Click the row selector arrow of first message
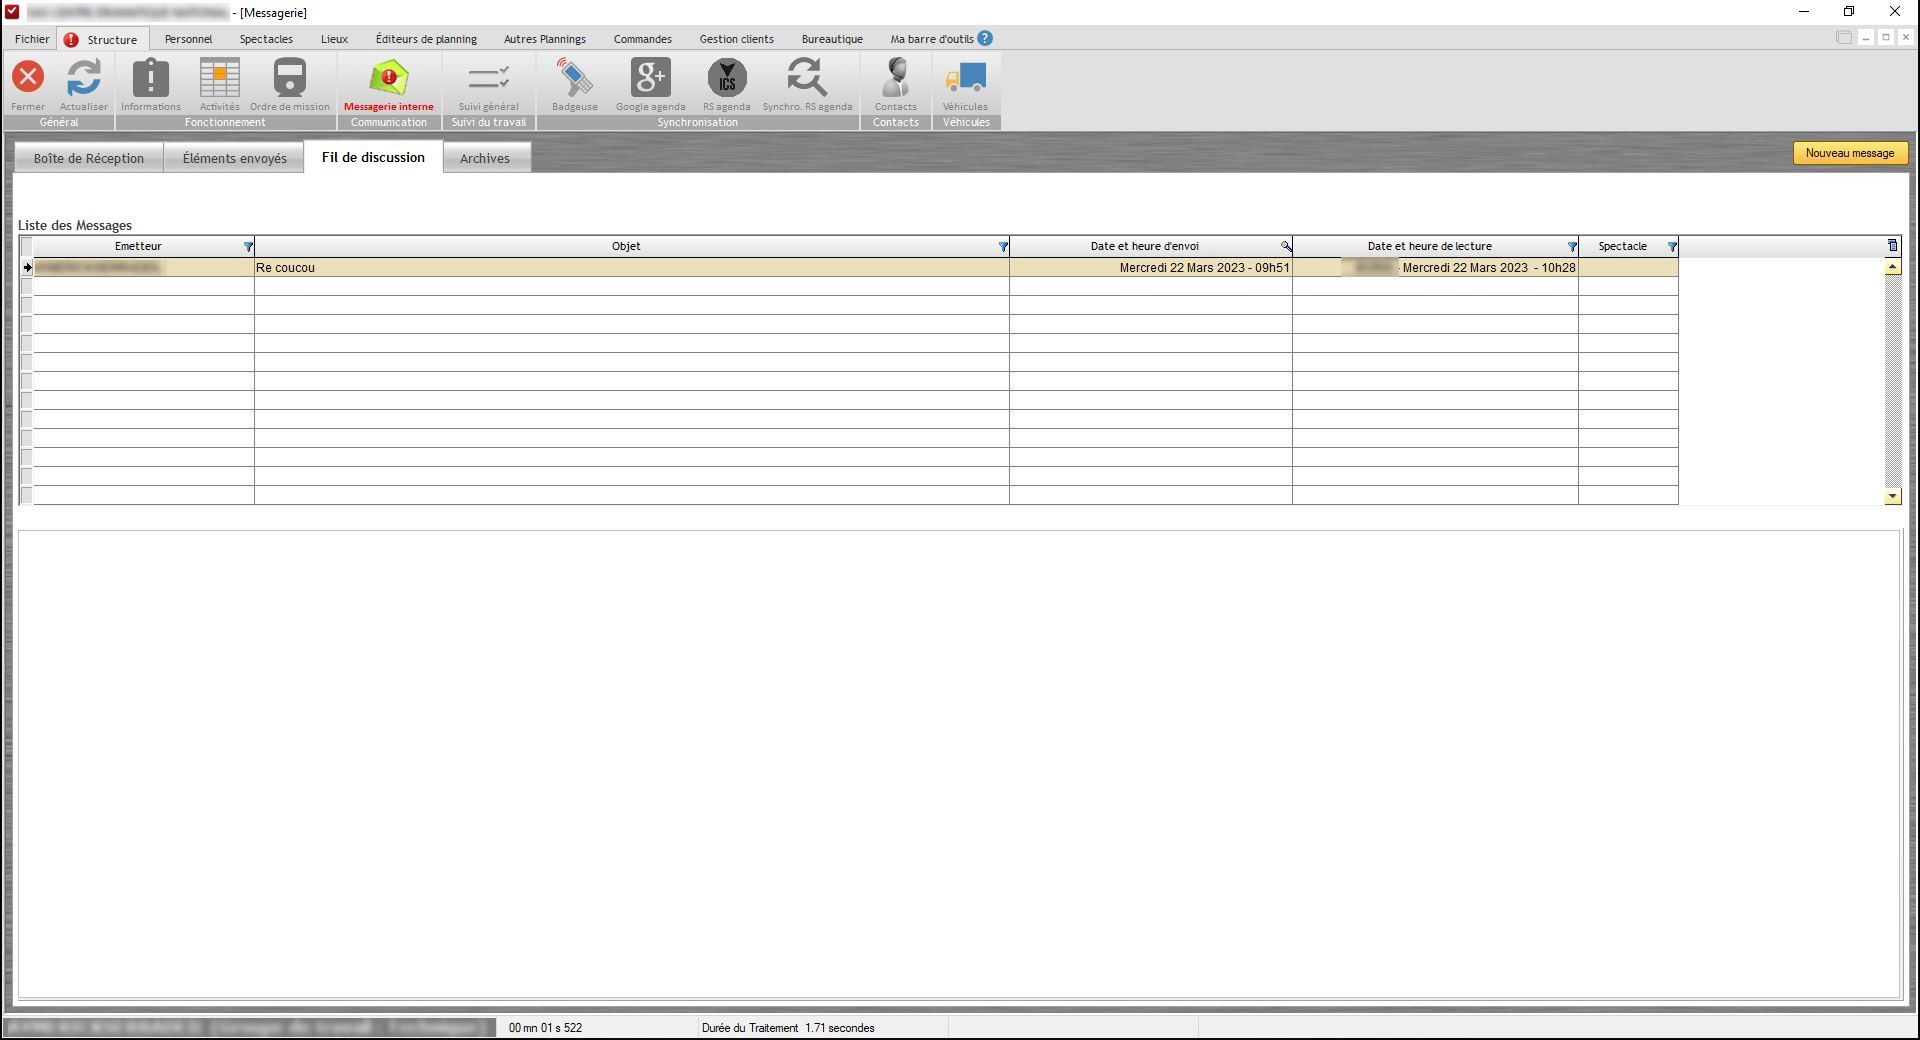The image size is (1920, 1040). click(x=27, y=268)
